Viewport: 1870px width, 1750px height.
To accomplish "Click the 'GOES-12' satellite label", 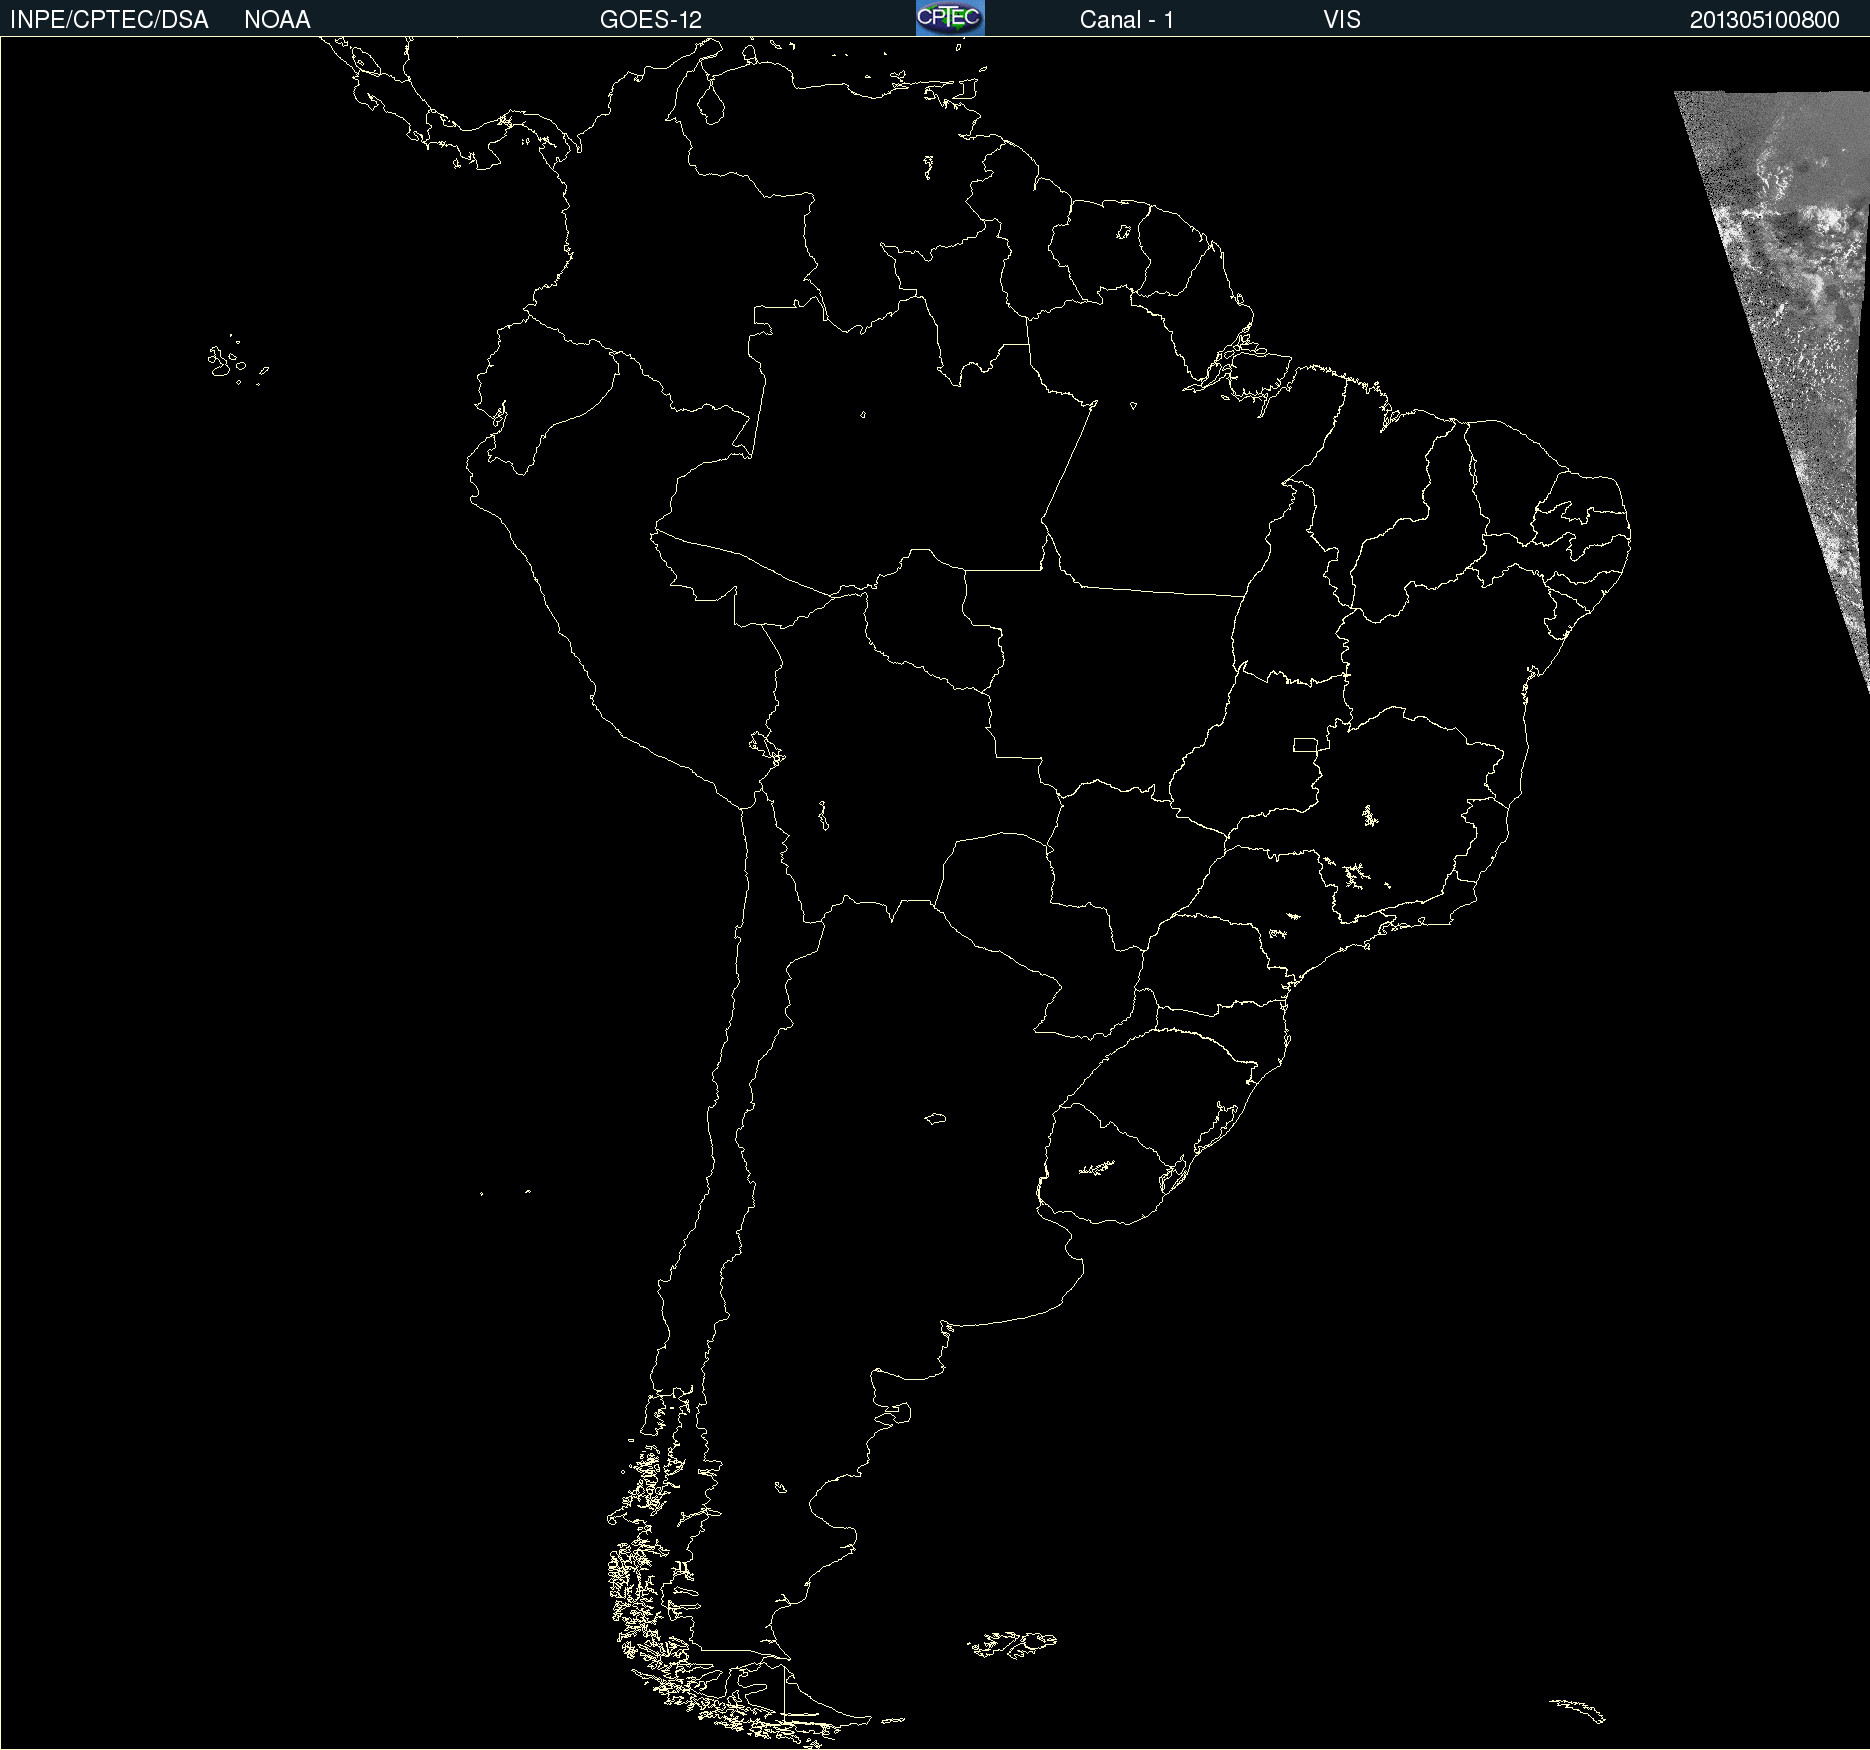I will tap(651, 20).
